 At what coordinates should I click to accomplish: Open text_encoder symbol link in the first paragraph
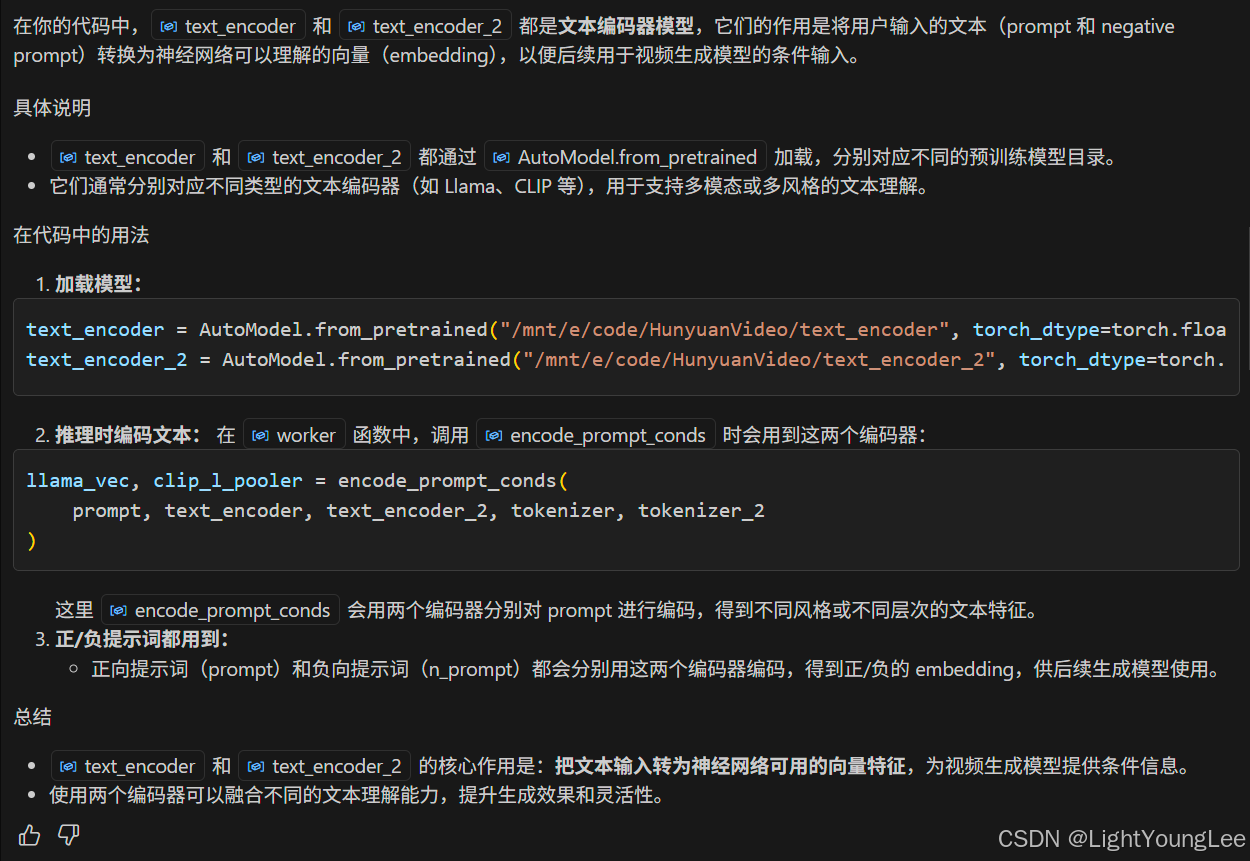point(228,26)
